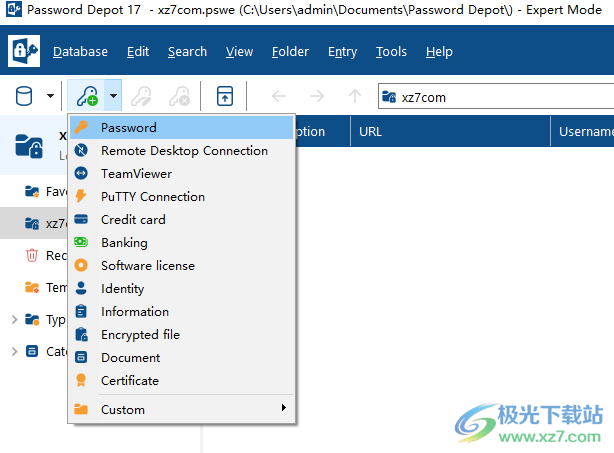The width and height of the screenshot is (614, 453).
Task: Sort by the URL column header
Action: tap(450, 132)
